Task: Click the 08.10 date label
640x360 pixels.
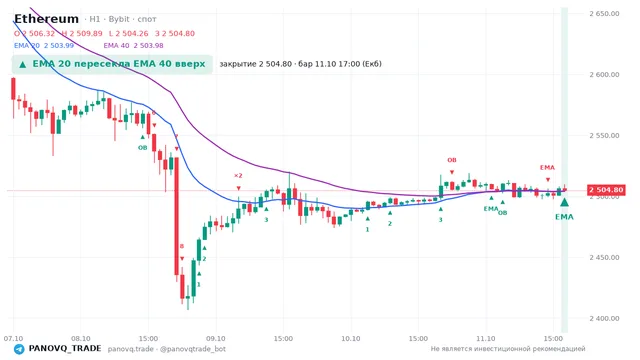Action: pyautogui.click(x=81, y=339)
